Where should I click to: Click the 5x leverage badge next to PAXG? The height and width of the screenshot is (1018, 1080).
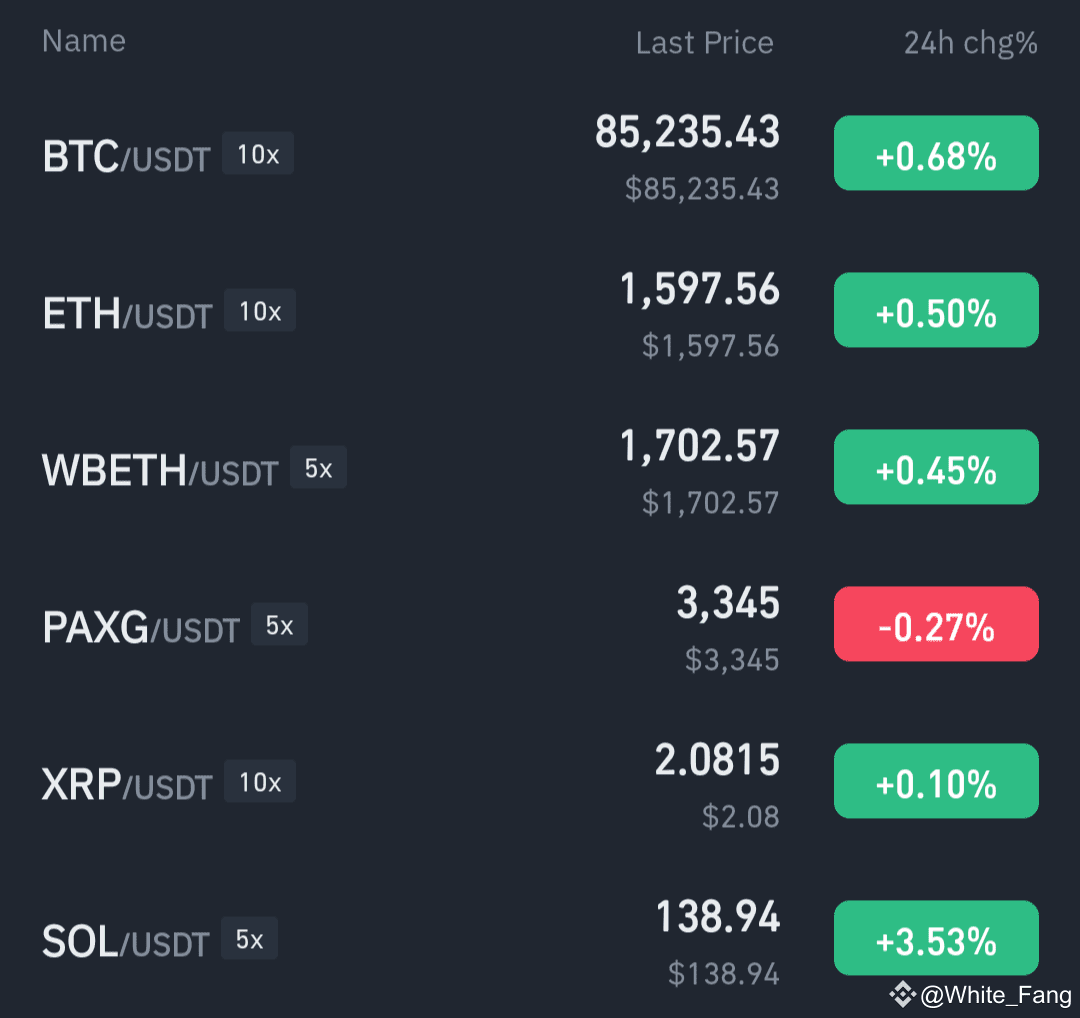[x=279, y=624]
